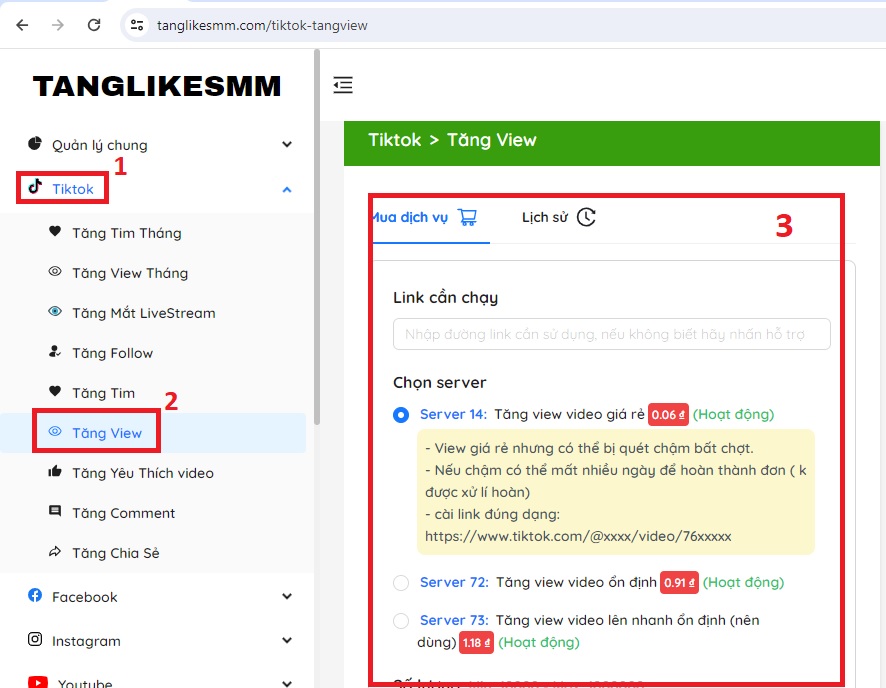This screenshot has width=886, height=688.
Task: Click the TikTok logo icon in sidebar
Action: pyautogui.click(x=35, y=187)
